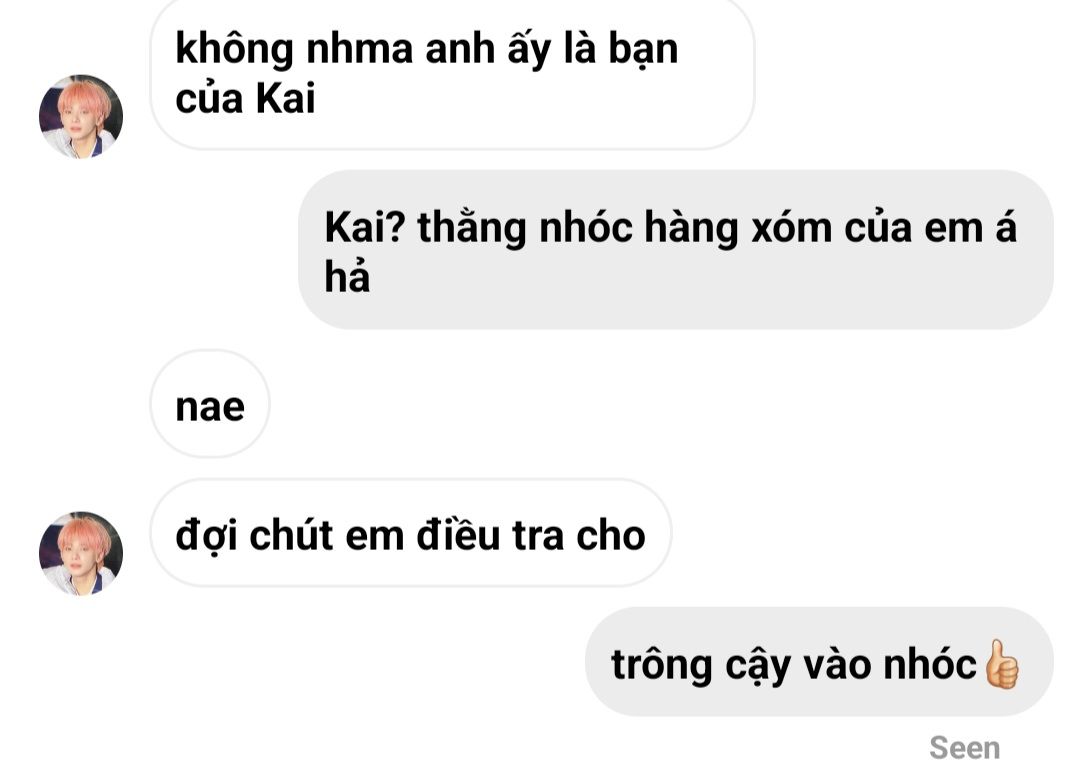The image size is (1080, 779).
Task: Click the 'trông cậy vào nhóc' sent message
Action: pyautogui.click(x=819, y=662)
